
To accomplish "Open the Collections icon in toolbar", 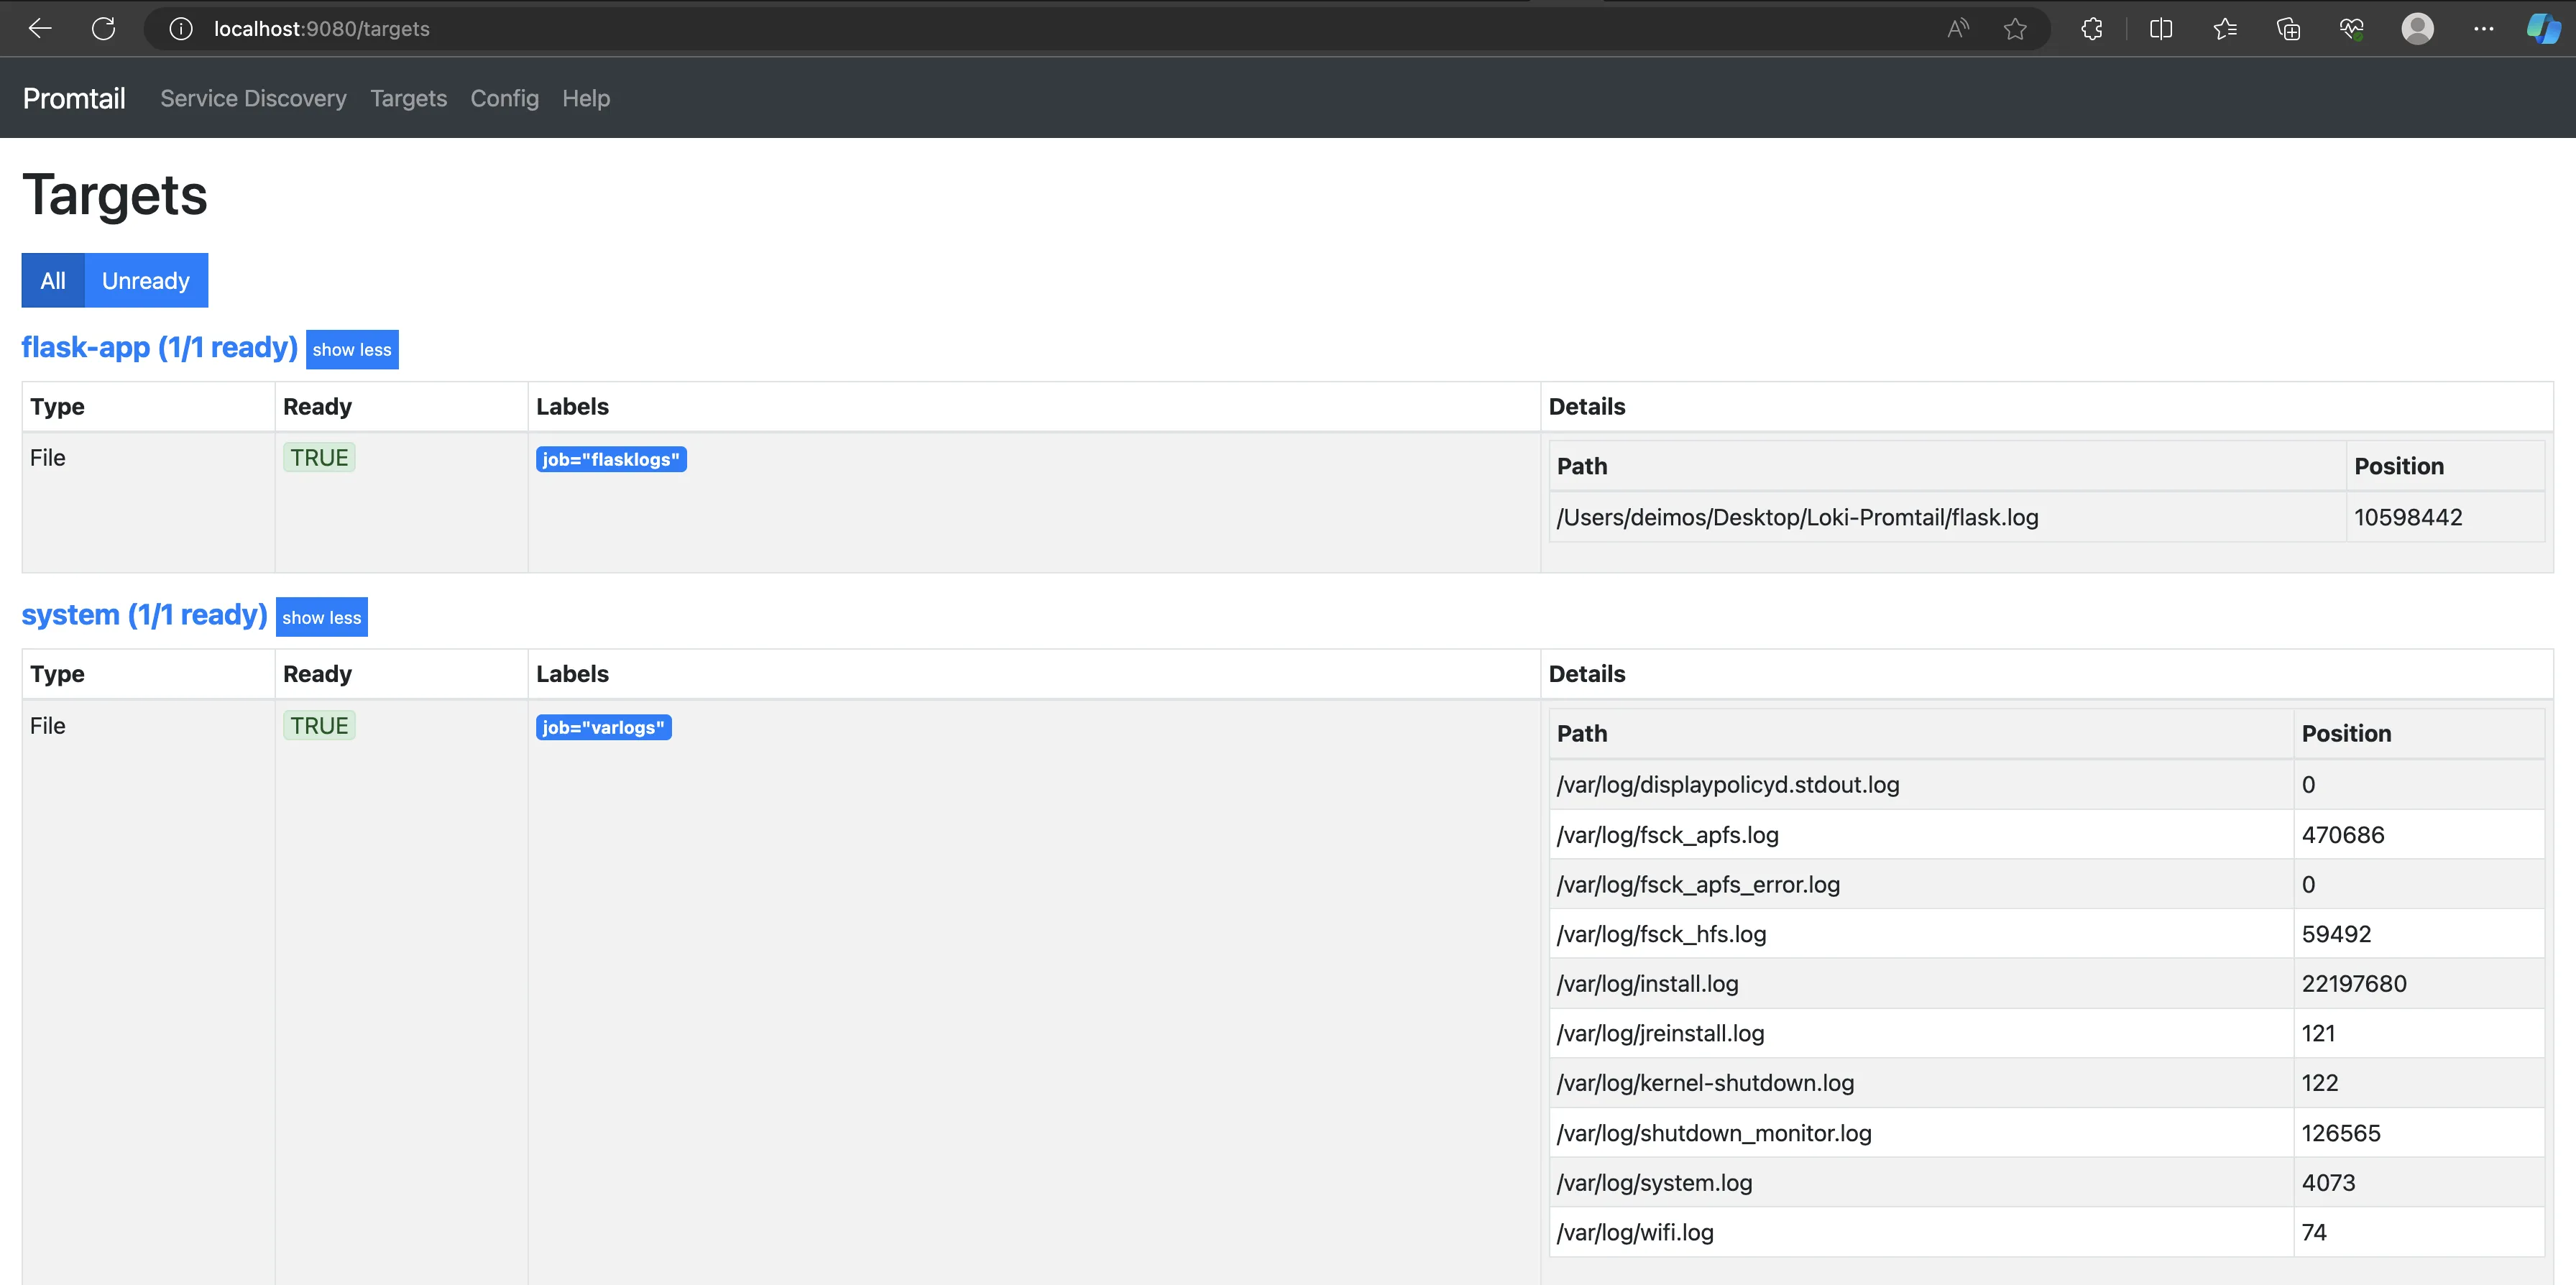I will pos(2288,29).
